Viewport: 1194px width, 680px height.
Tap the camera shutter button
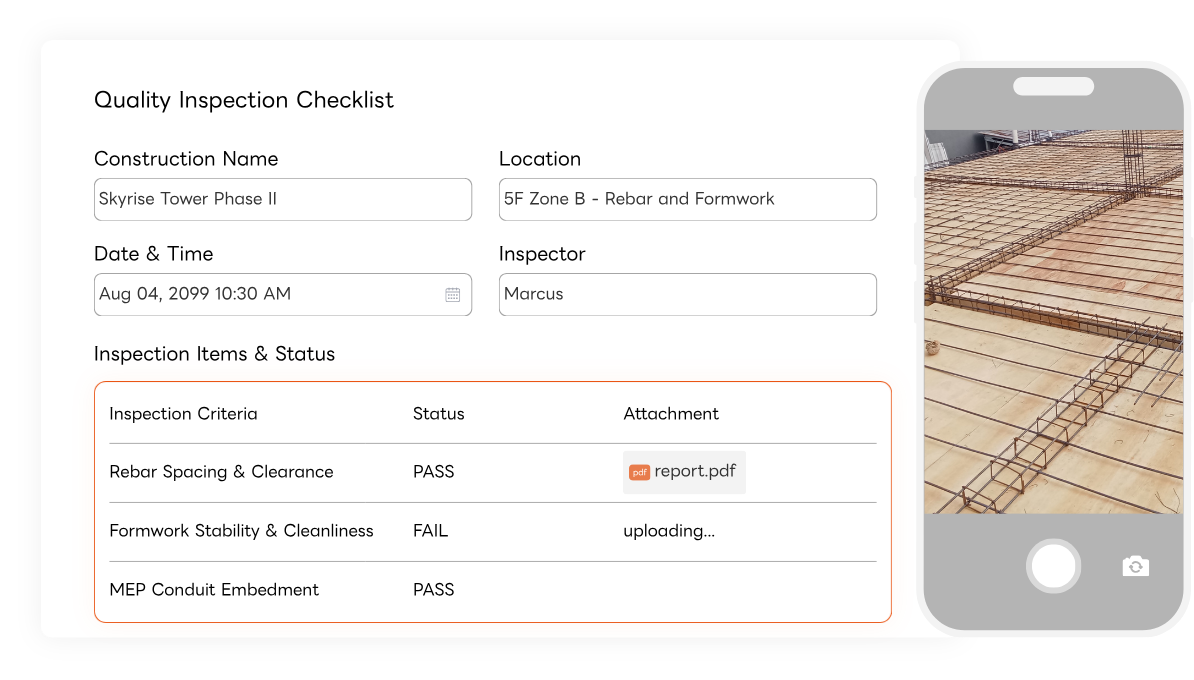(x=1053, y=566)
